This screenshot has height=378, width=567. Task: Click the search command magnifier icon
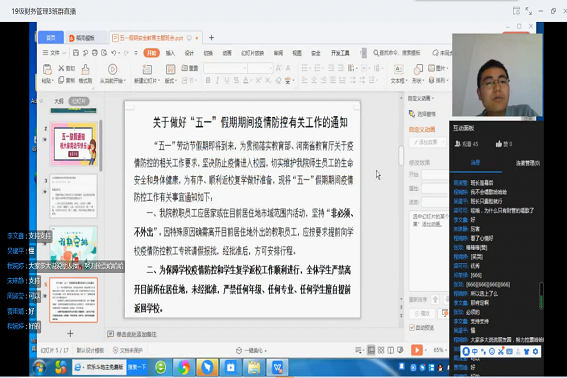(376, 53)
